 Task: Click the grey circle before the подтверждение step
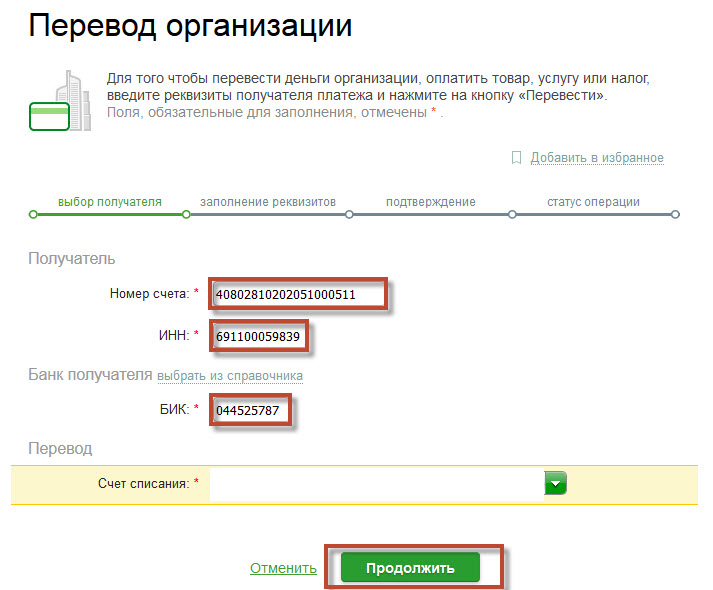[x=349, y=214]
